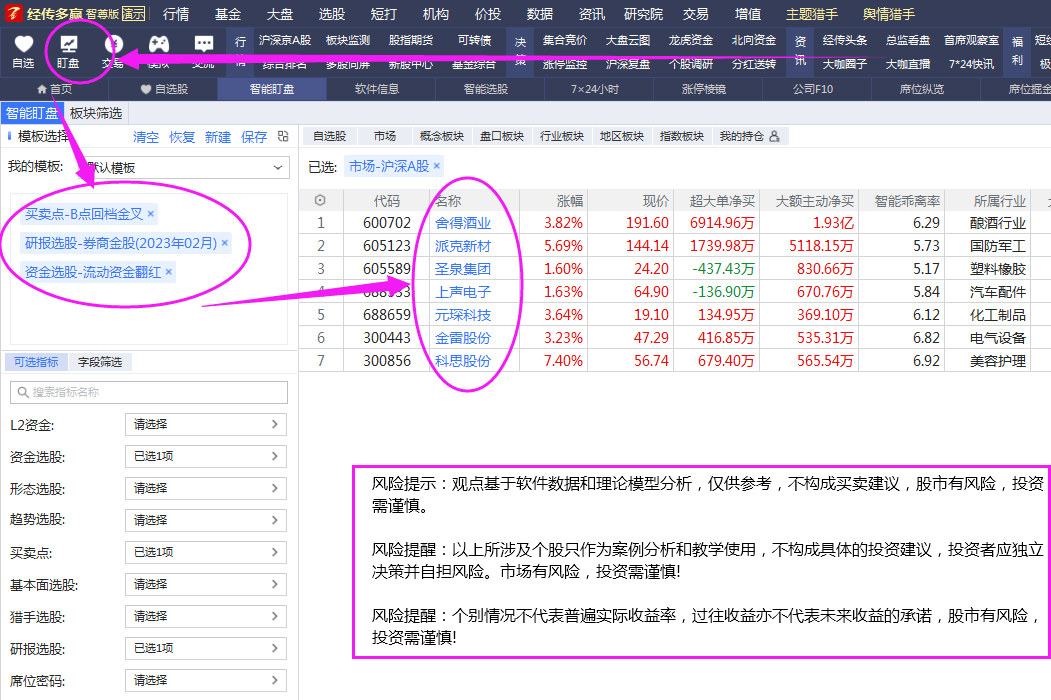
Task: Open the 舆情猎手 top menu
Action: [889, 13]
